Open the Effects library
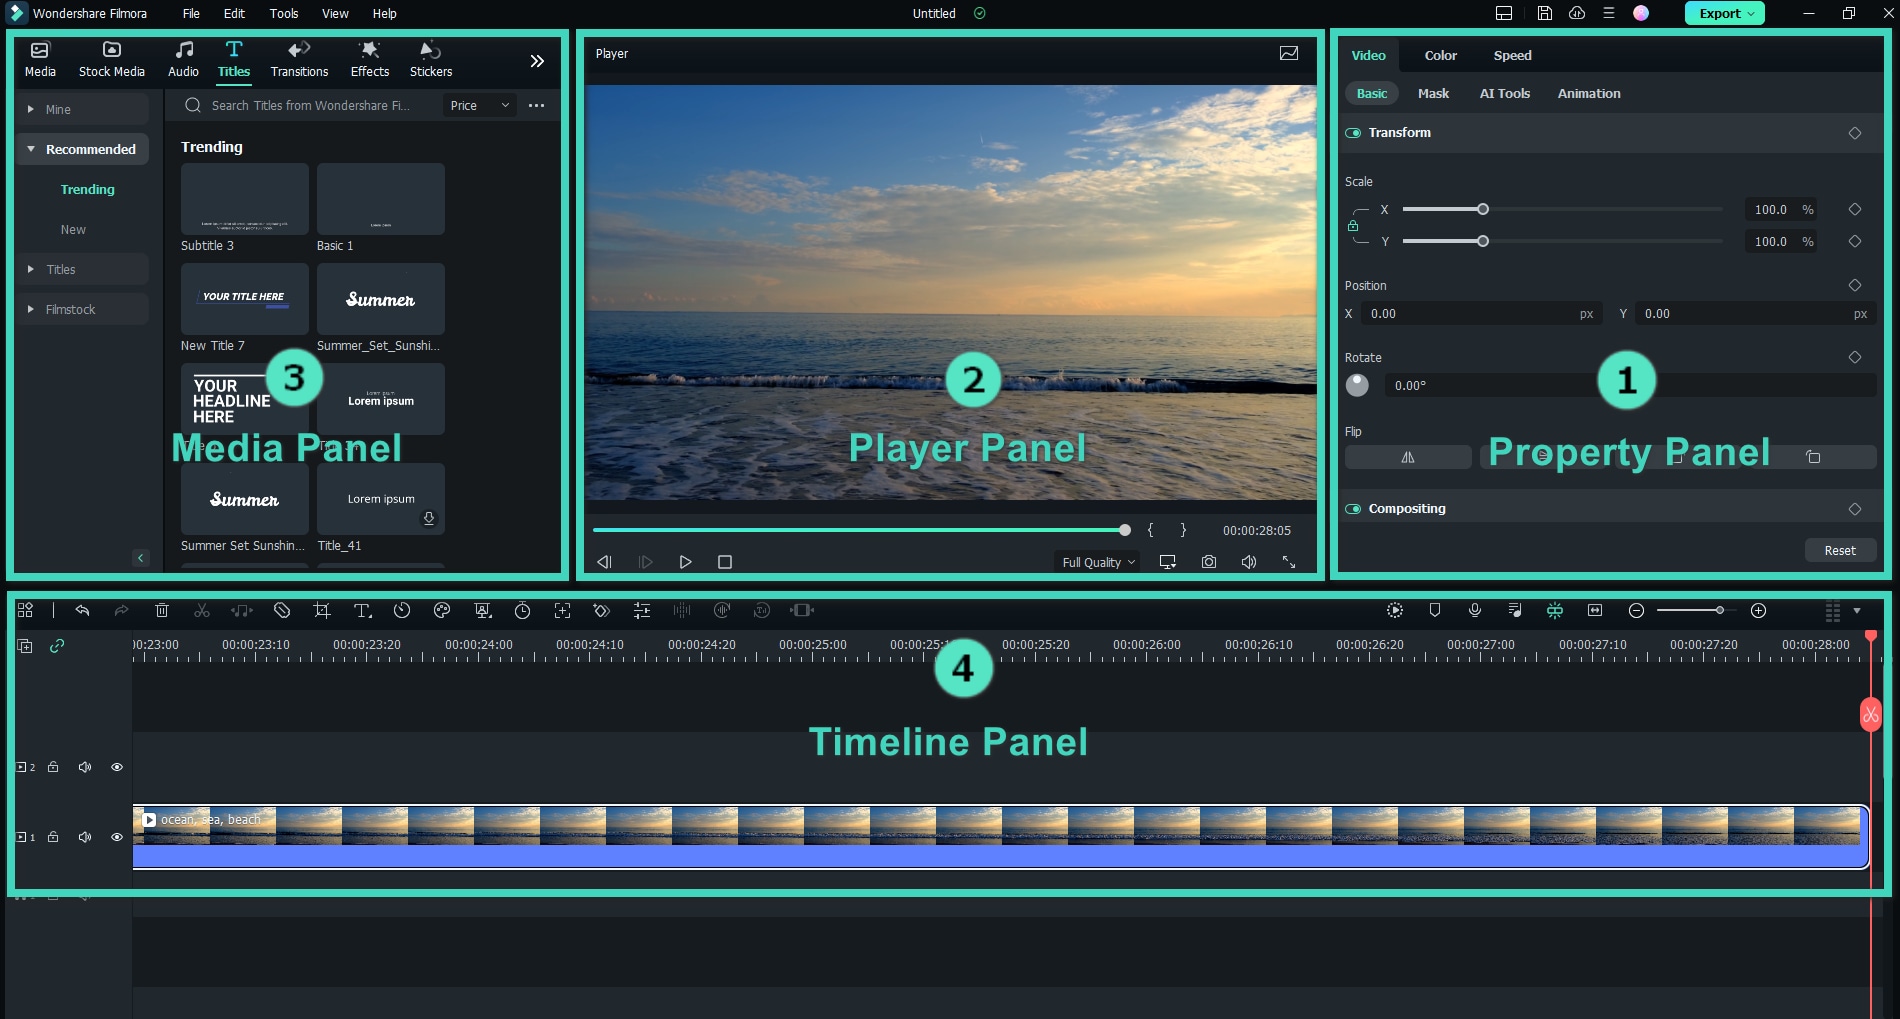1900x1019 pixels. coord(369,59)
